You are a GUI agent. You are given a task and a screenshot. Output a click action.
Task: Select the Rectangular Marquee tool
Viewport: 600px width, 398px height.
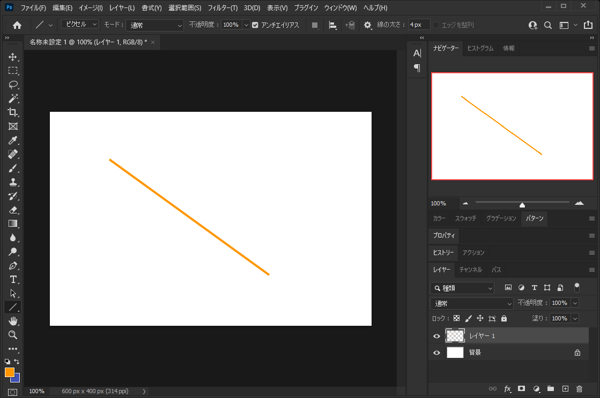[x=13, y=71]
